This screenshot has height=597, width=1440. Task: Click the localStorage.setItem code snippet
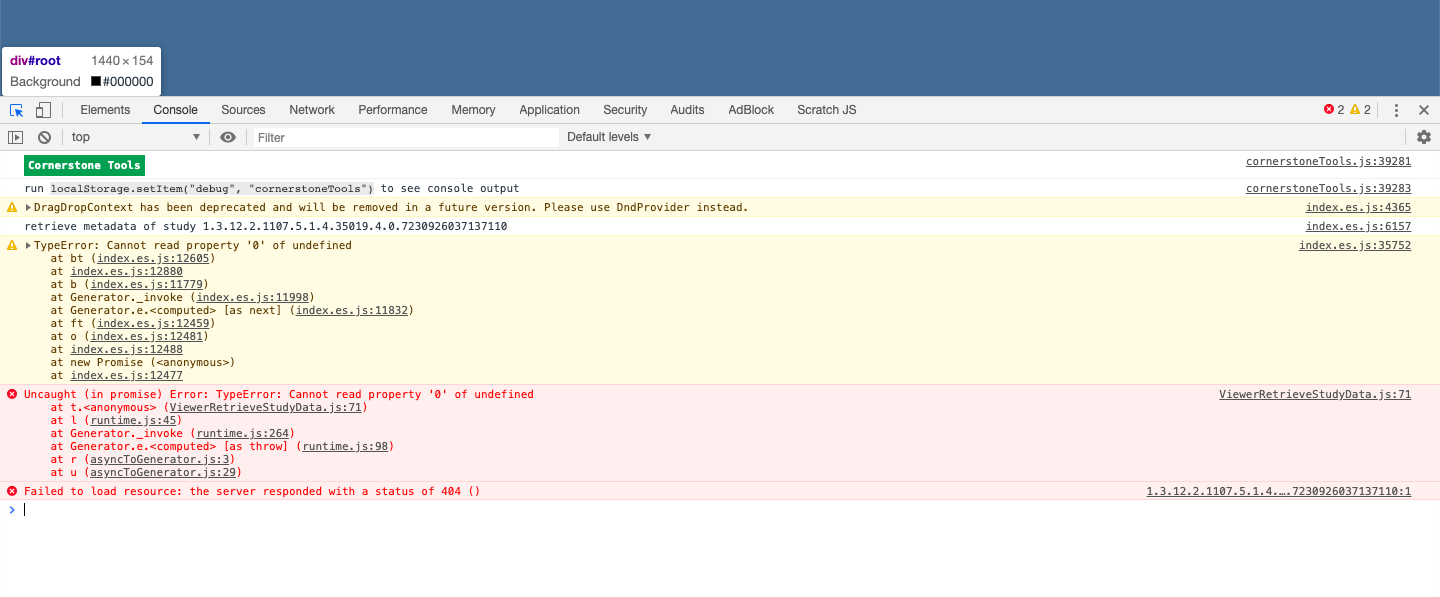(212, 188)
